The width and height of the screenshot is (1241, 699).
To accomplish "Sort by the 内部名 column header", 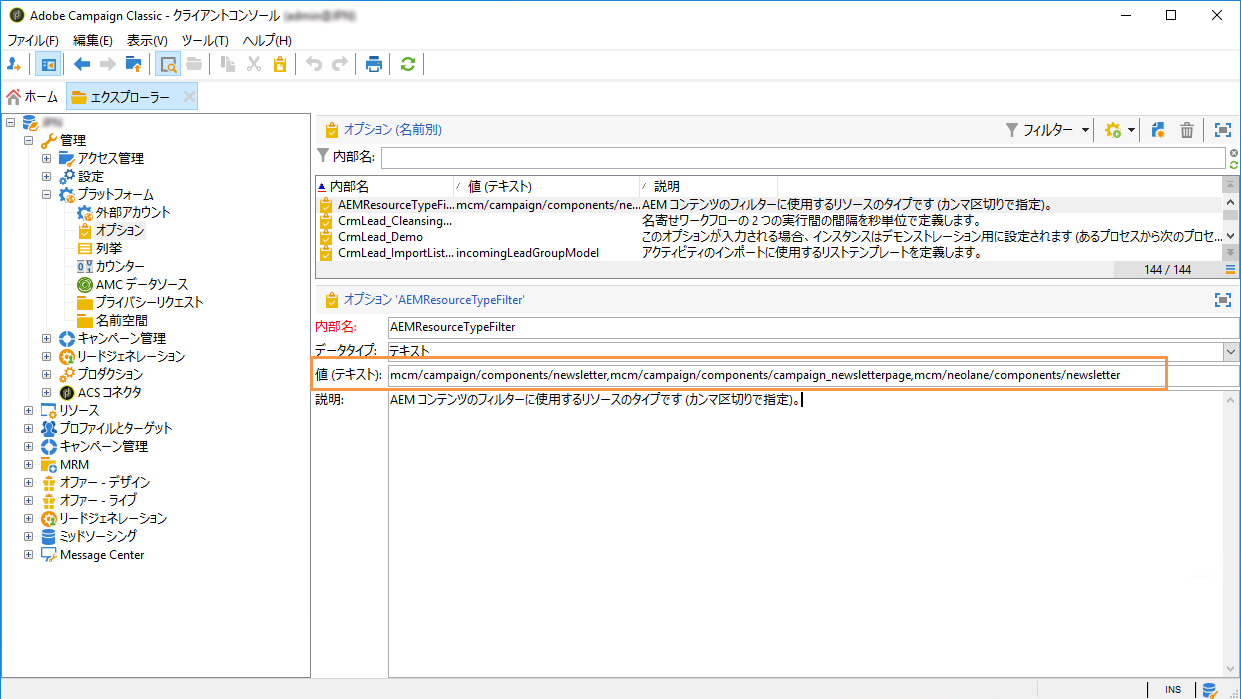I will point(384,186).
